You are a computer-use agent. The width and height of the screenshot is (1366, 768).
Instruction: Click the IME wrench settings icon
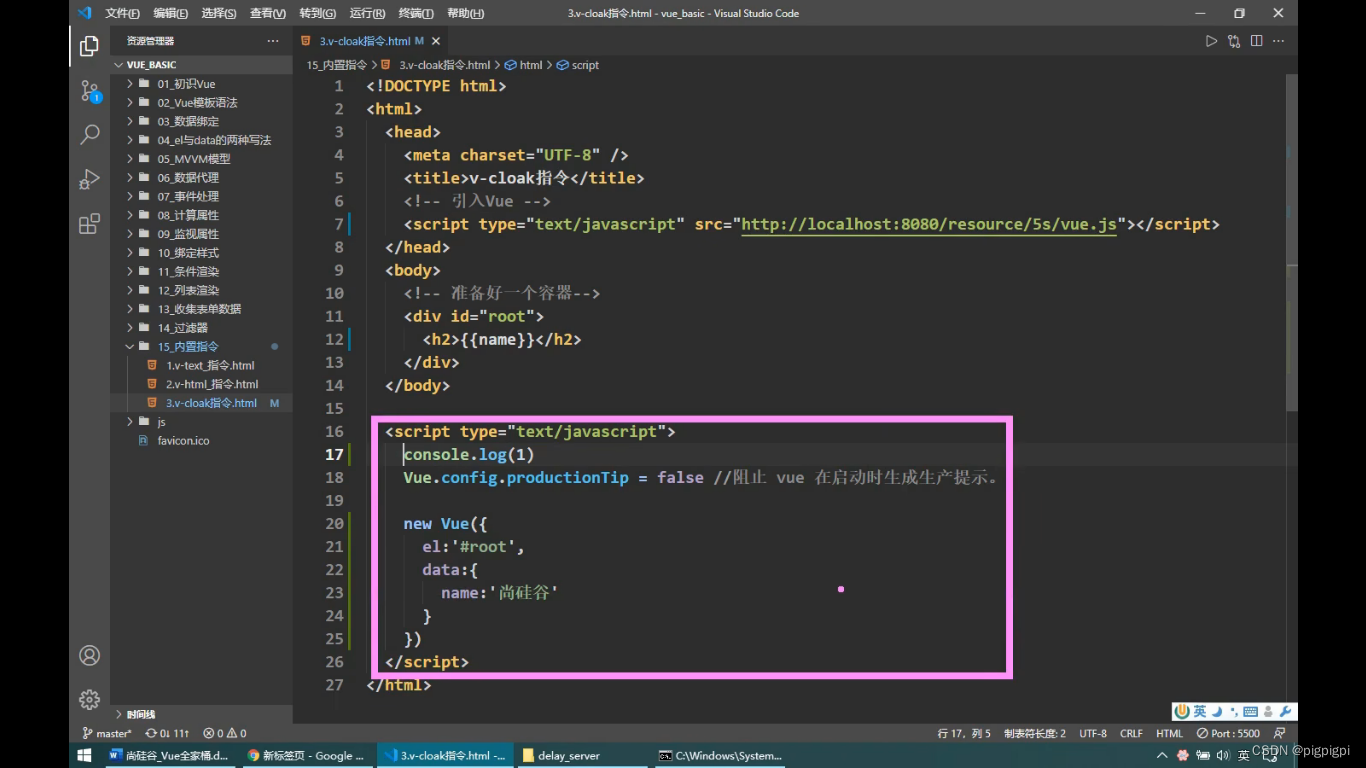coord(1286,712)
